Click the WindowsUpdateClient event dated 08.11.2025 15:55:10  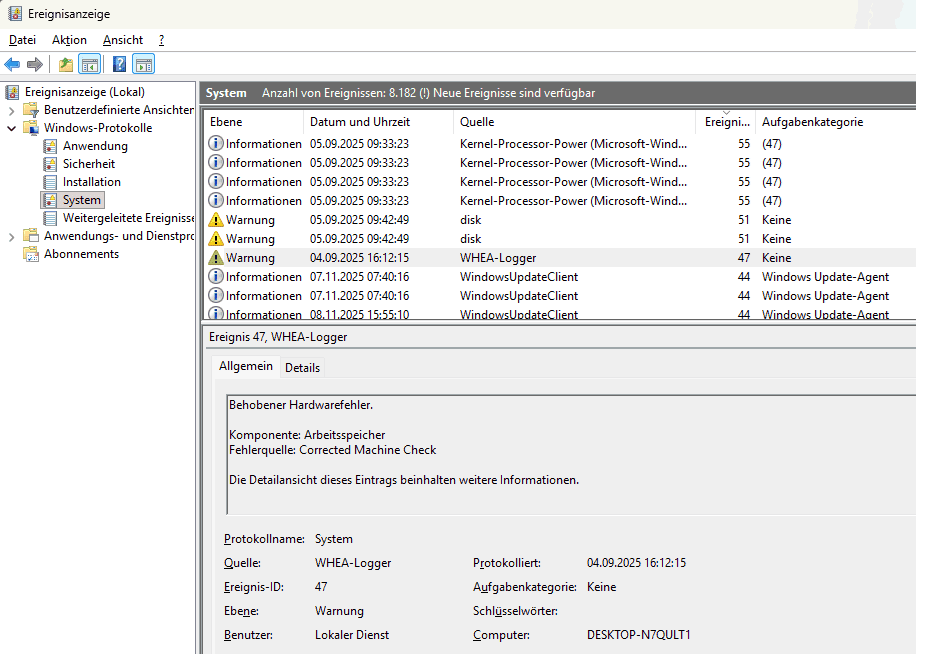tap(560, 314)
